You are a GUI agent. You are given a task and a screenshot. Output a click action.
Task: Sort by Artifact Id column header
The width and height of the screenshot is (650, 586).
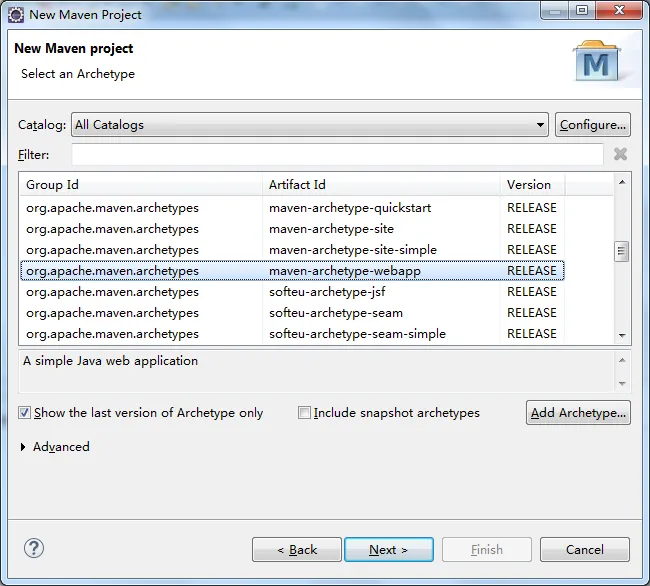point(381,185)
